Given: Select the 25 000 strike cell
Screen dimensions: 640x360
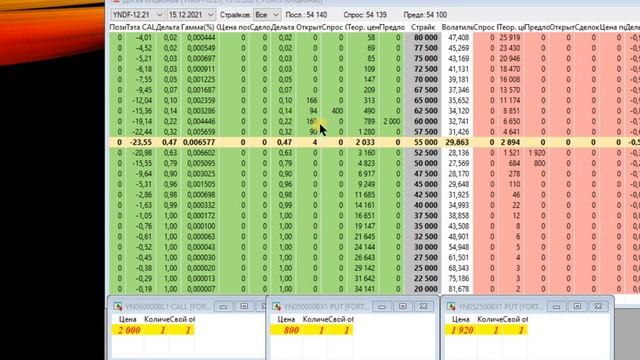Looking at the screenshot, I should pos(423,268).
